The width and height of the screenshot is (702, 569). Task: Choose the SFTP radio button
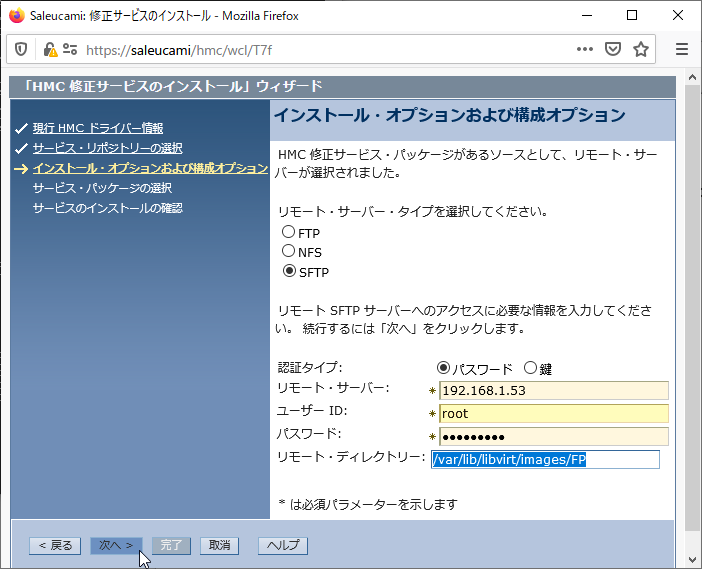click(289, 271)
